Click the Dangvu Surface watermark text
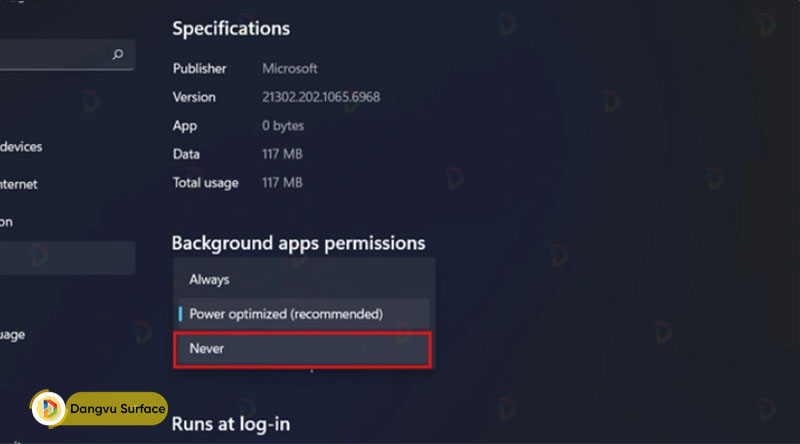 coord(117,409)
